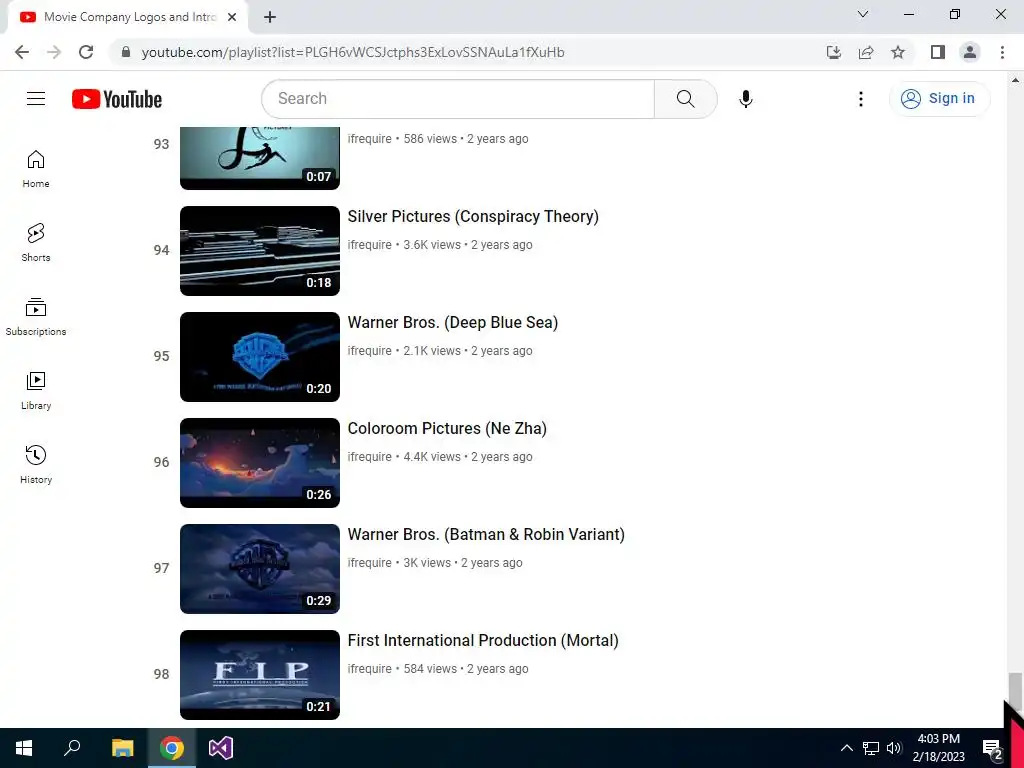Open the YouTube guide hamburger menu

pos(36,99)
